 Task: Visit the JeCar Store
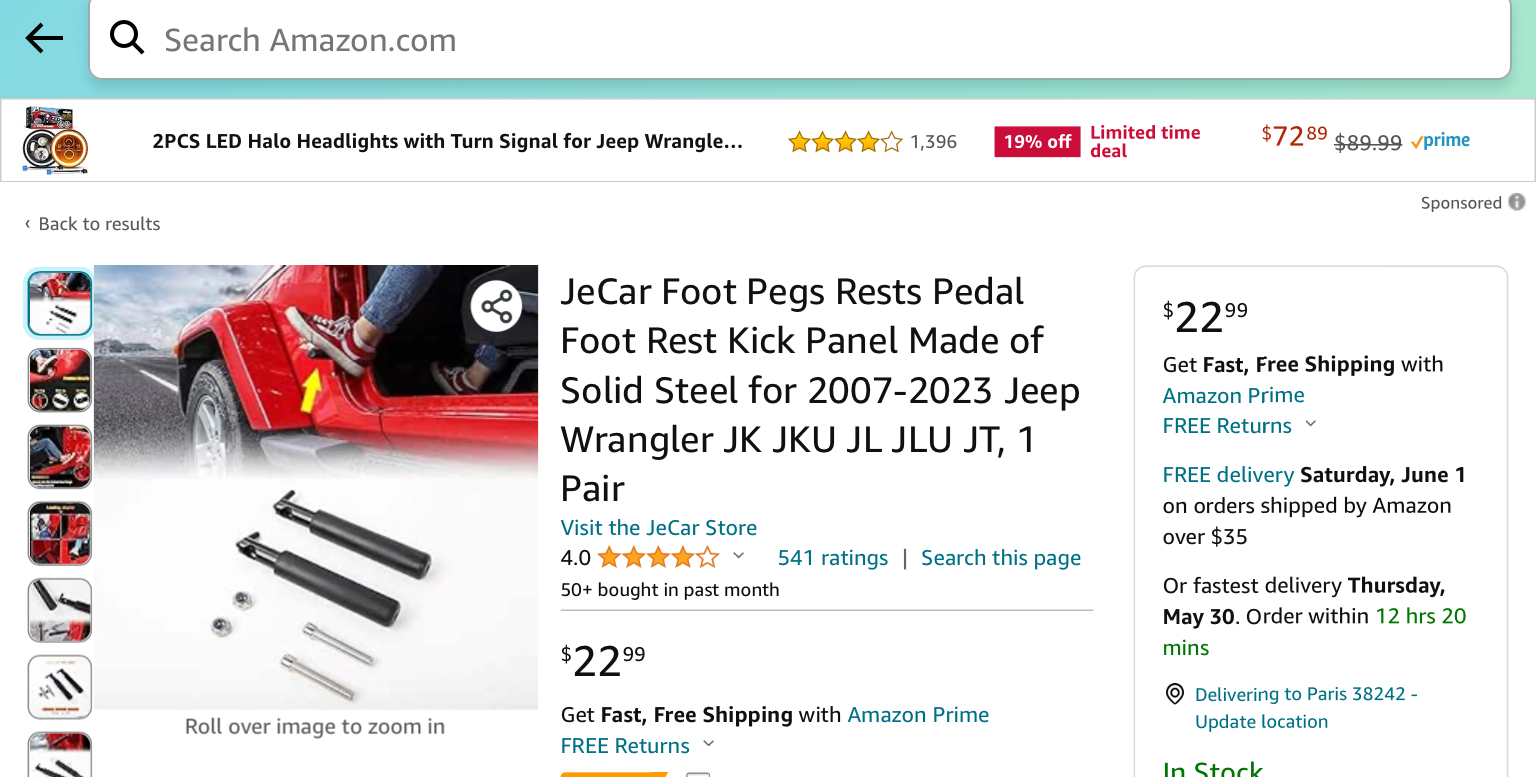click(x=658, y=528)
